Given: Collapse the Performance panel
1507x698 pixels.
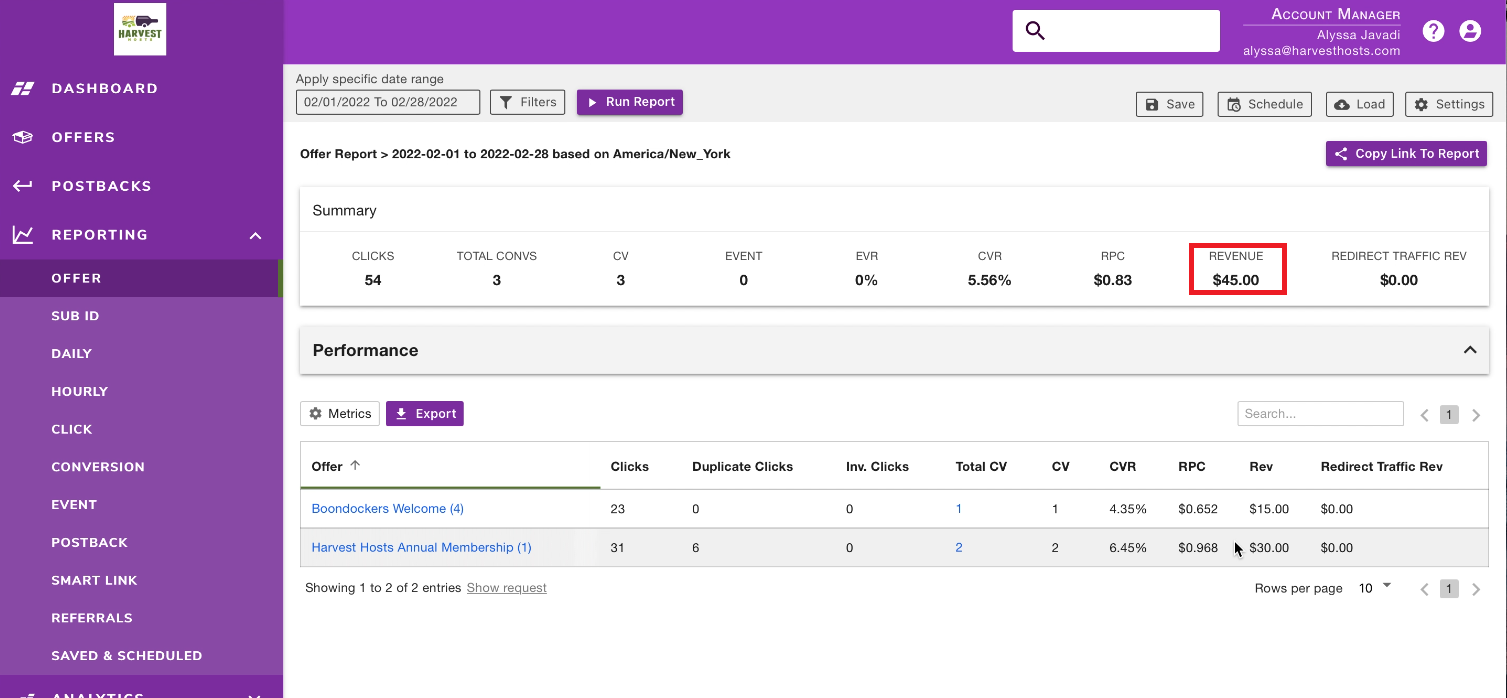Looking at the screenshot, I should click(x=1470, y=350).
